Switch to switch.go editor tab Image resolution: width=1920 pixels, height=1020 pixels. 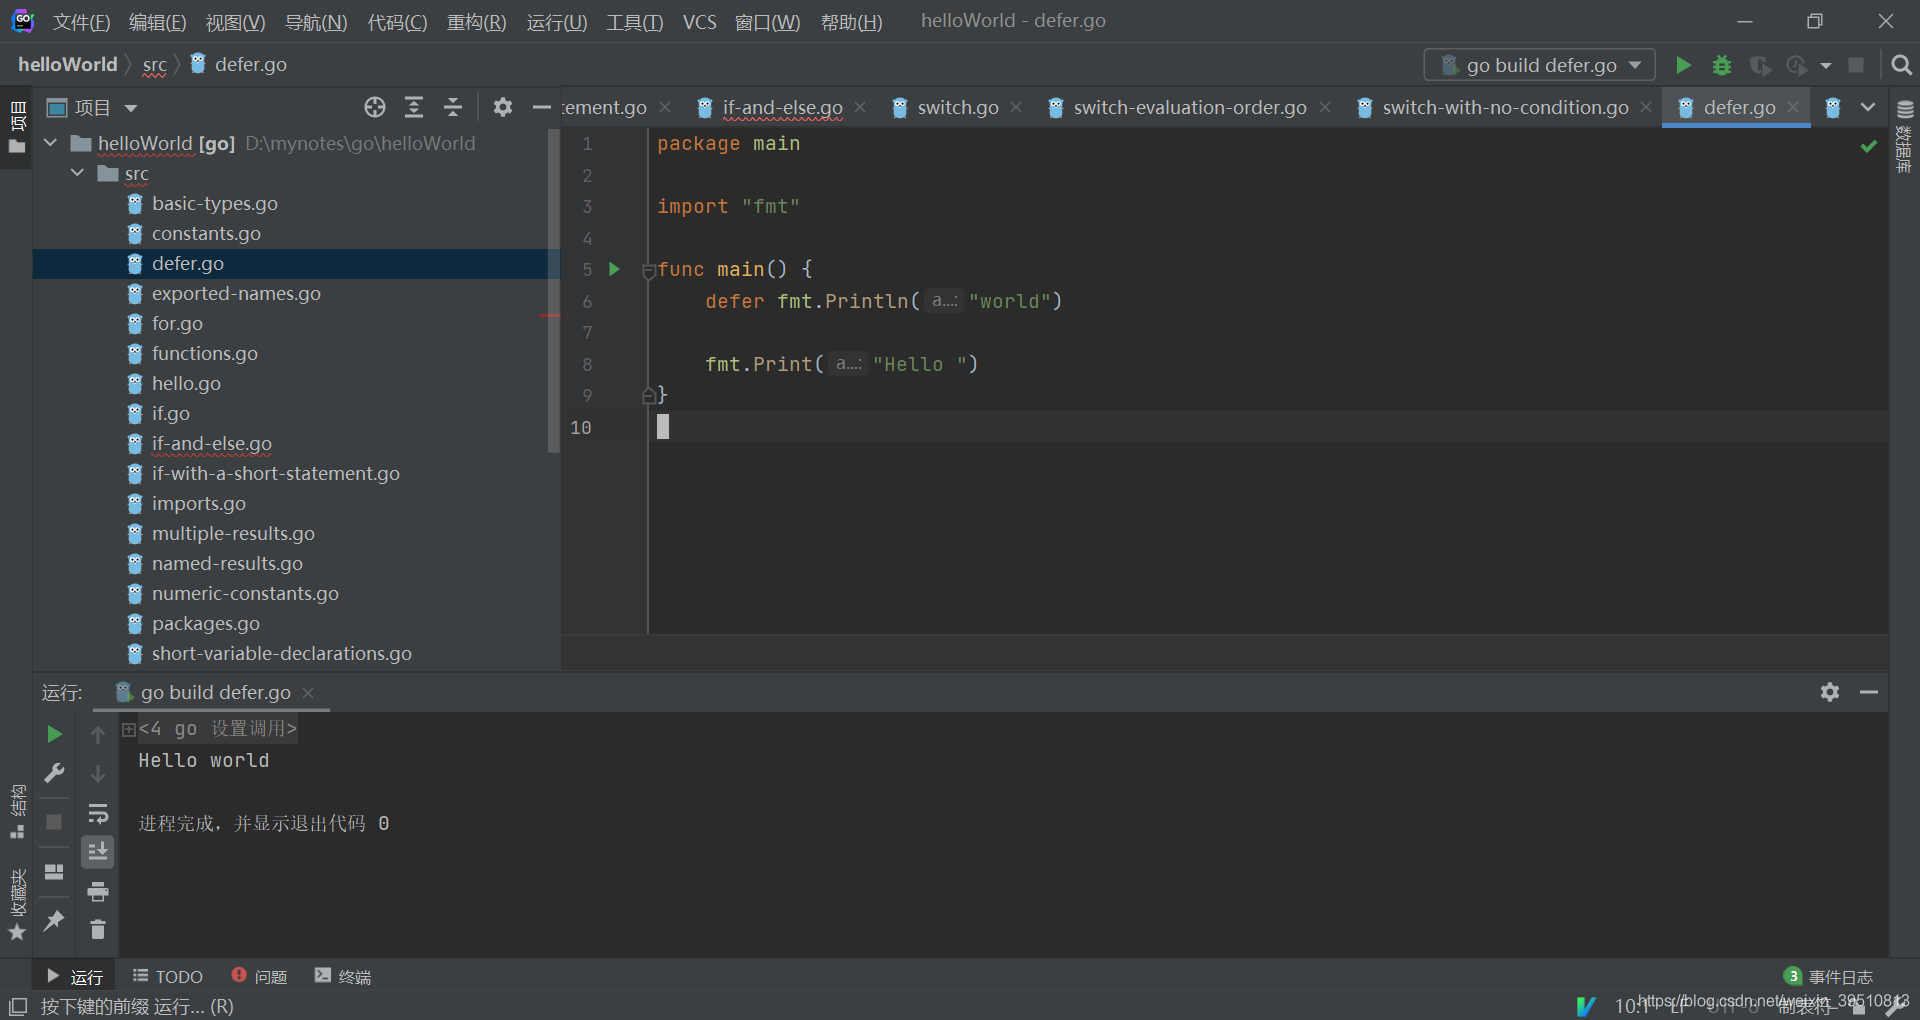(957, 107)
